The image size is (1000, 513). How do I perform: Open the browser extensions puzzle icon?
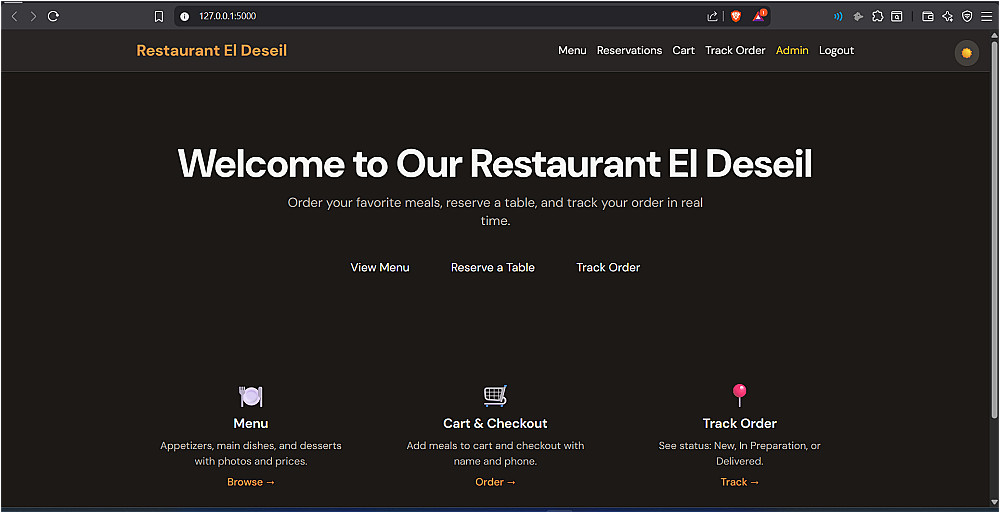(x=878, y=17)
